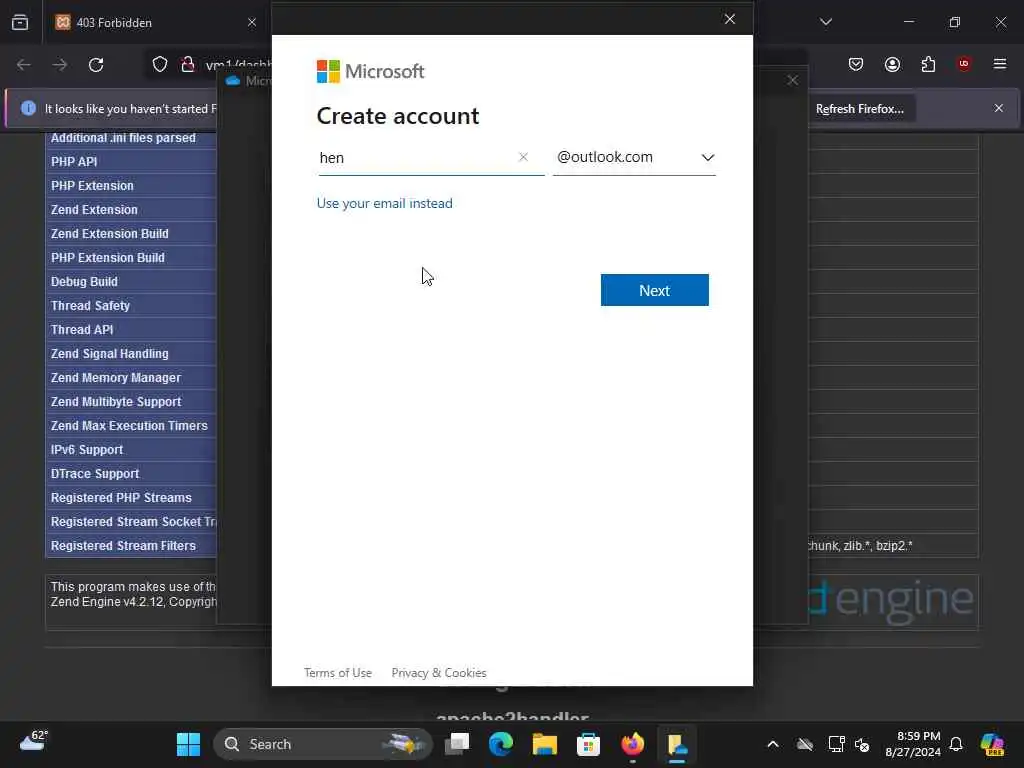Open the Privacy & Cookies link
This screenshot has width=1024, height=768.
(439, 673)
